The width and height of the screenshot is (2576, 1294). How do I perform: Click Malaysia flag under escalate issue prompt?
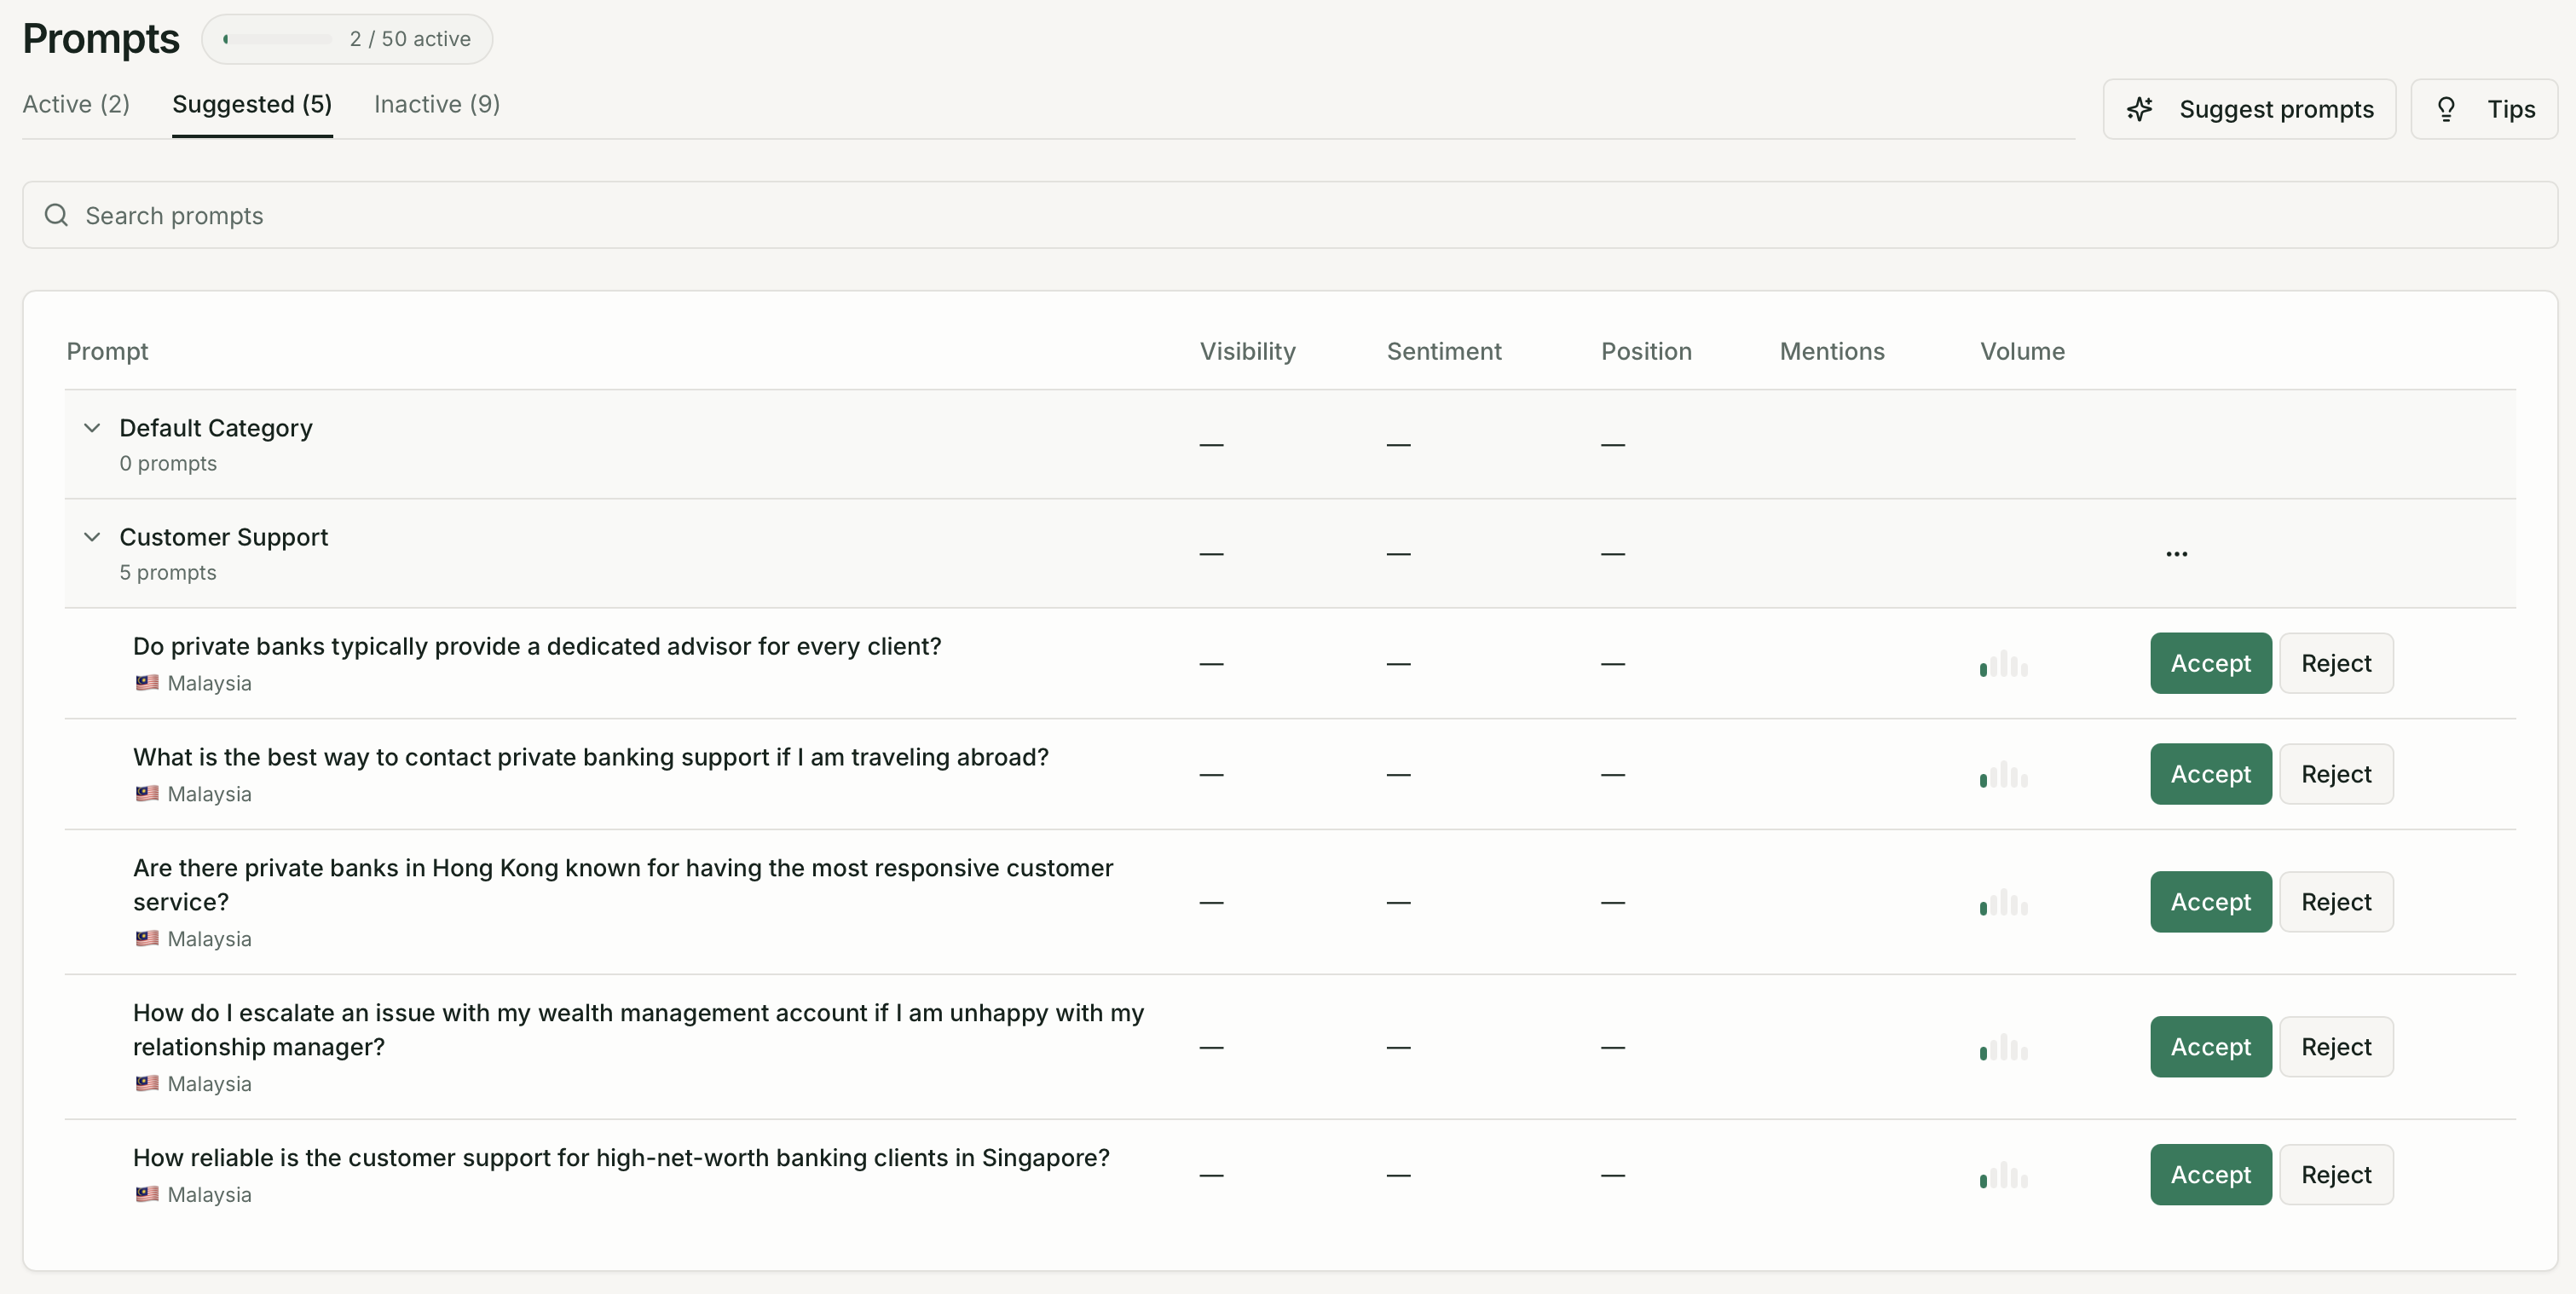coord(147,1084)
